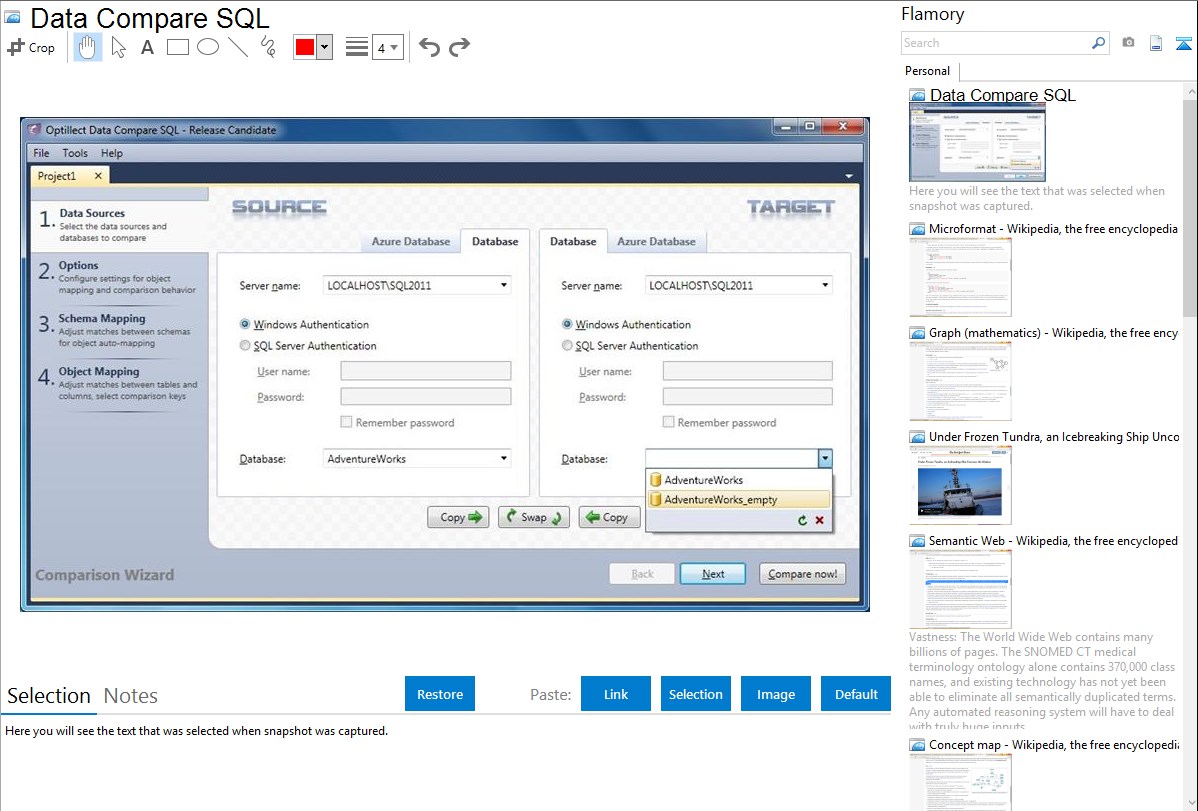Select the rectangle shape tool
This screenshot has width=1198, height=811.
pos(177,47)
